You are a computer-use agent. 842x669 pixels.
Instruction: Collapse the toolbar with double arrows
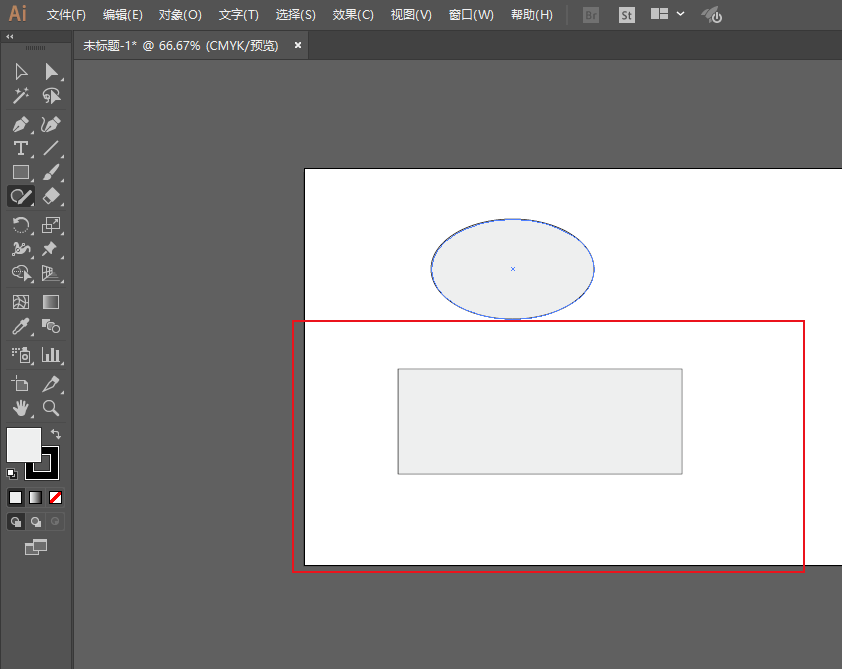(12, 37)
